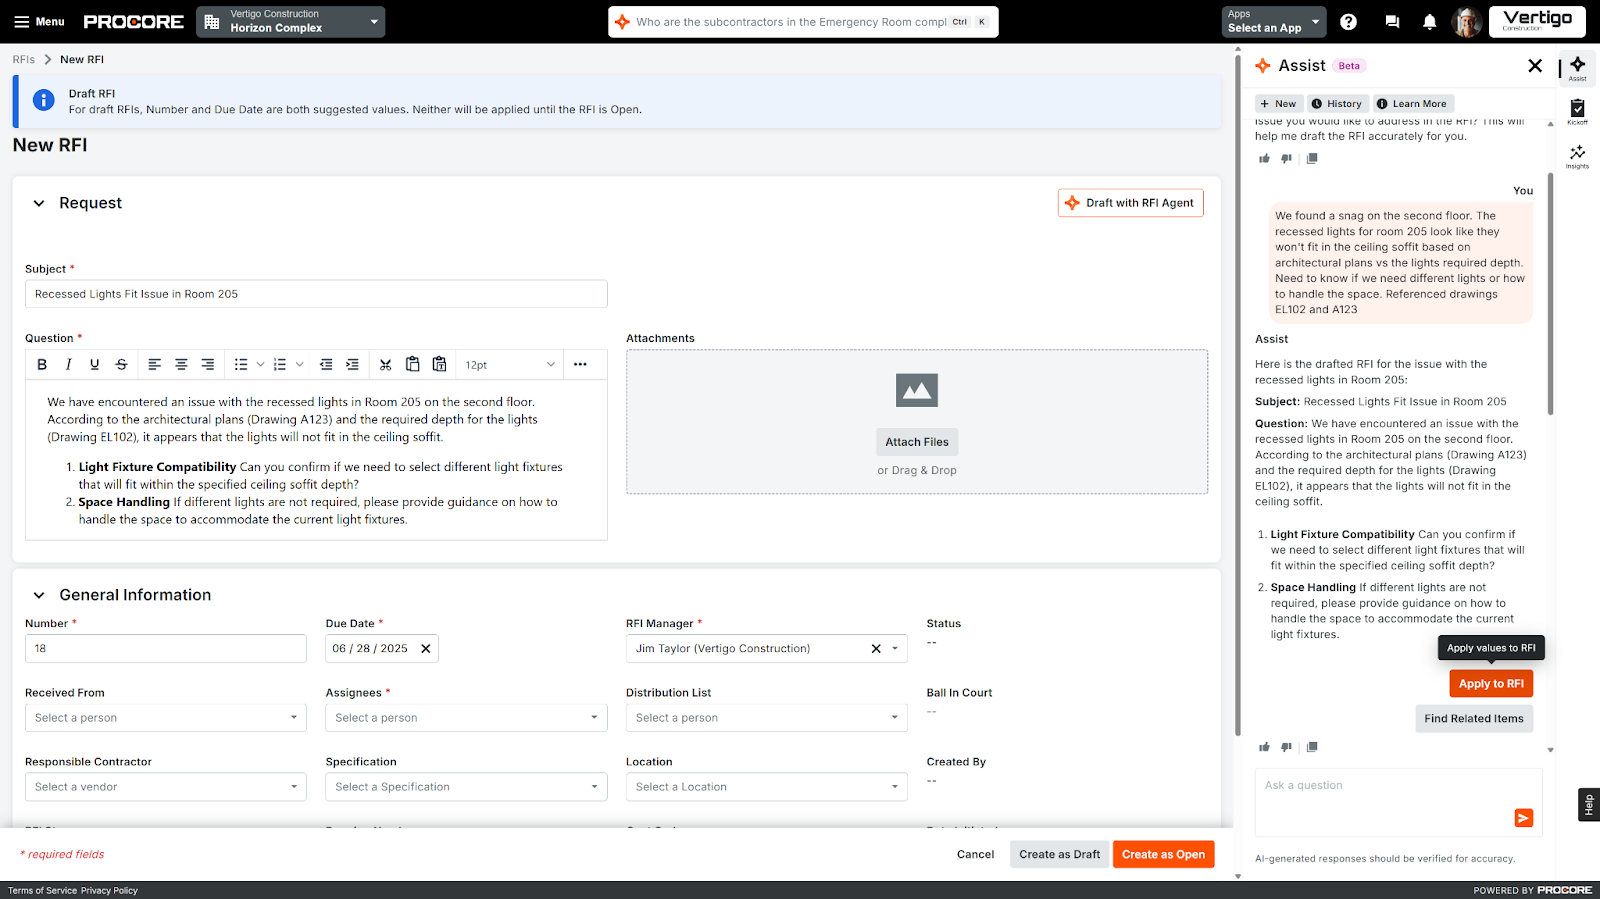This screenshot has height=899, width=1600.
Task: Cancel the new RFI
Action: [975, 855]
